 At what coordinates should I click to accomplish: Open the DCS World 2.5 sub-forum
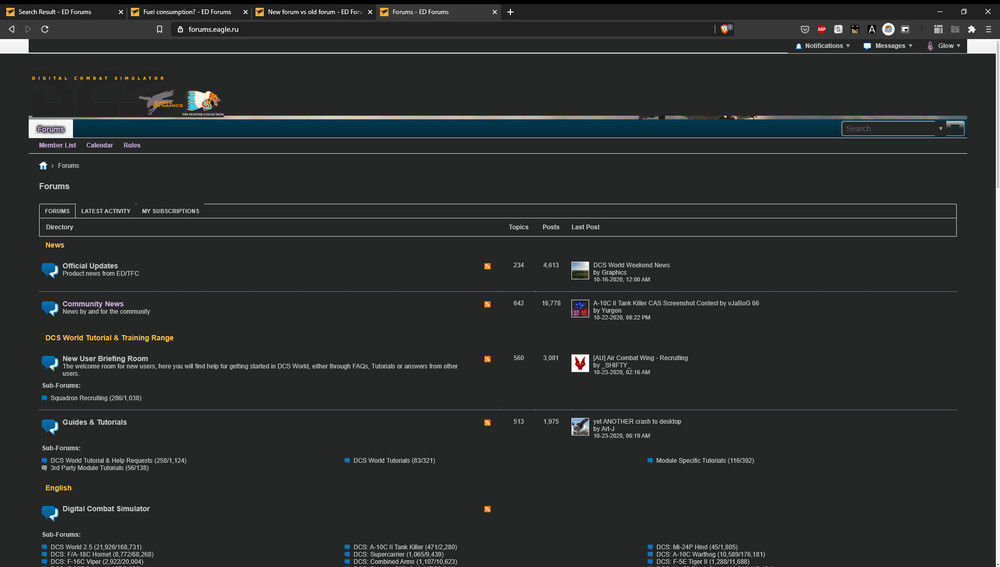click(x=96, y=547)
